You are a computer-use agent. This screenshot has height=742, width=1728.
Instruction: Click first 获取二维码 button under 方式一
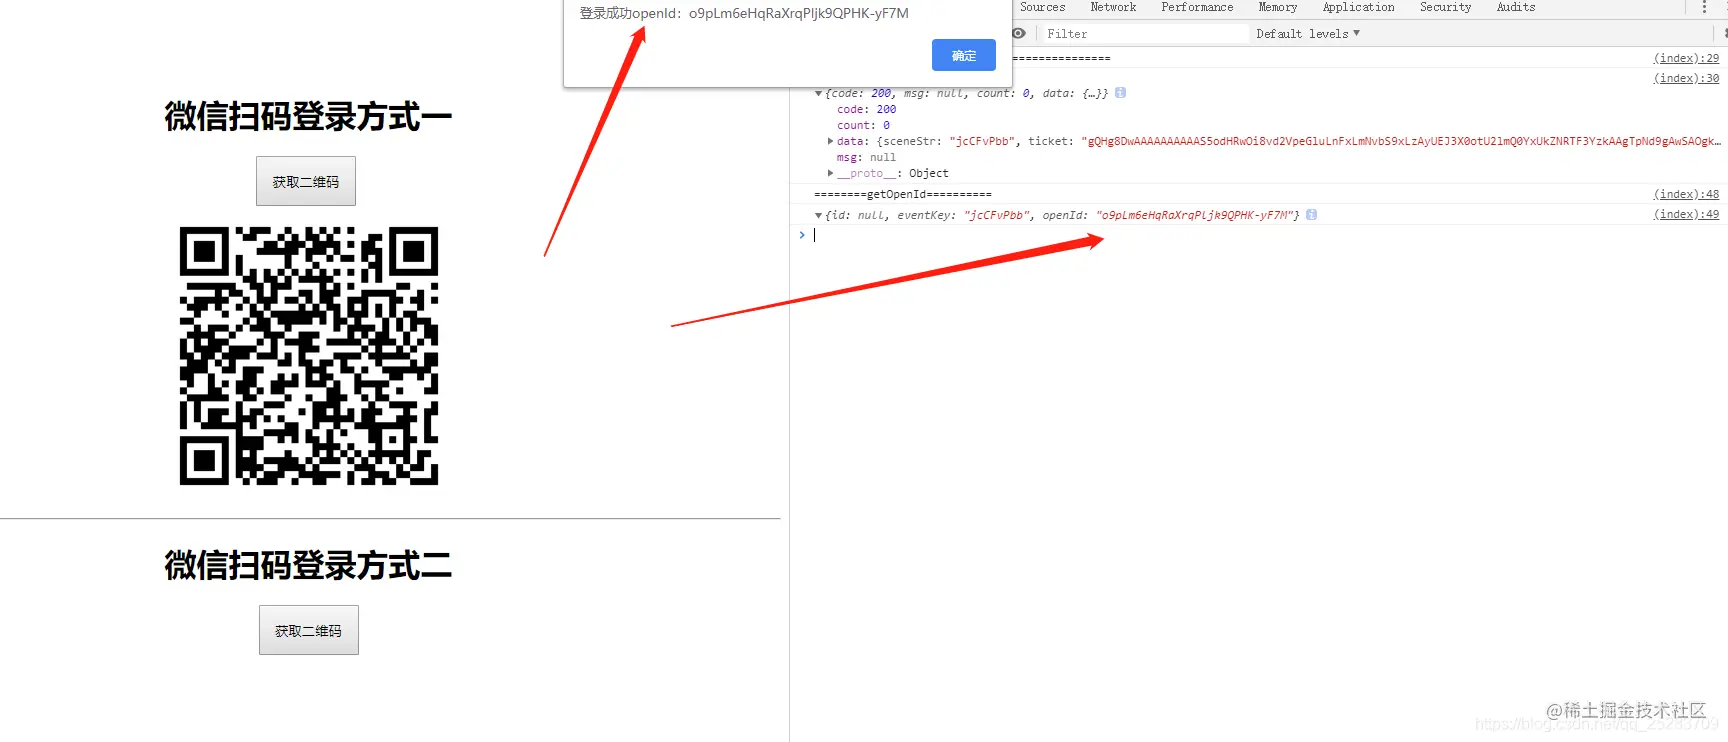(x=306, y=181)
